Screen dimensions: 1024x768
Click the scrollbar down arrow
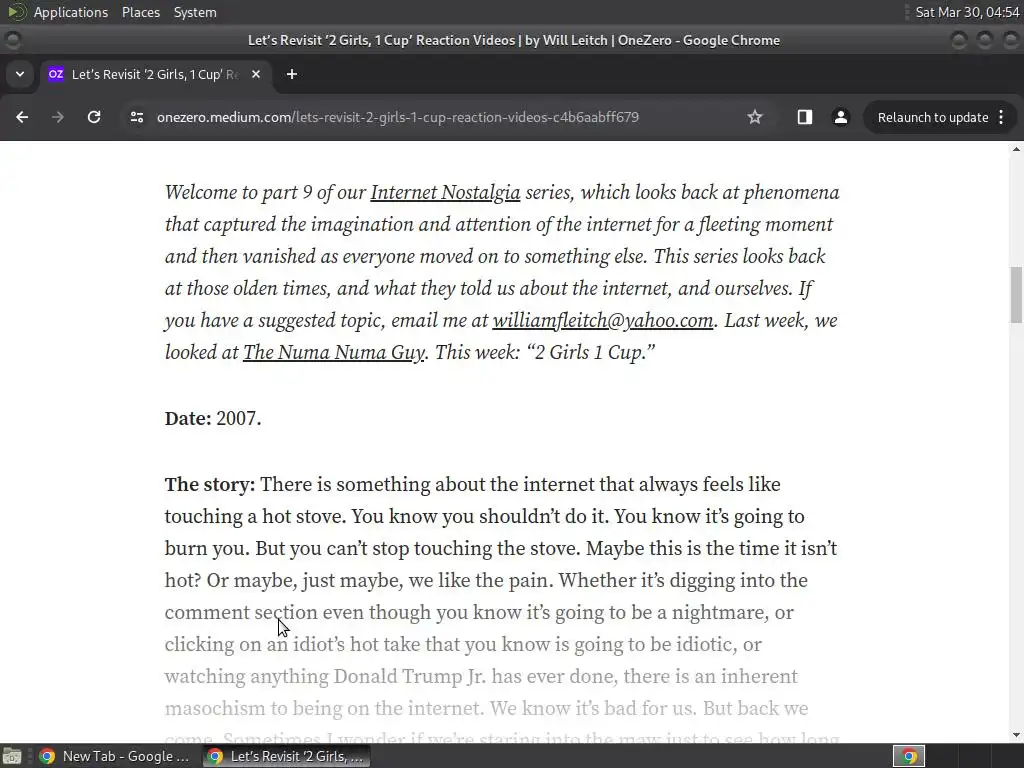[1016, 735]
